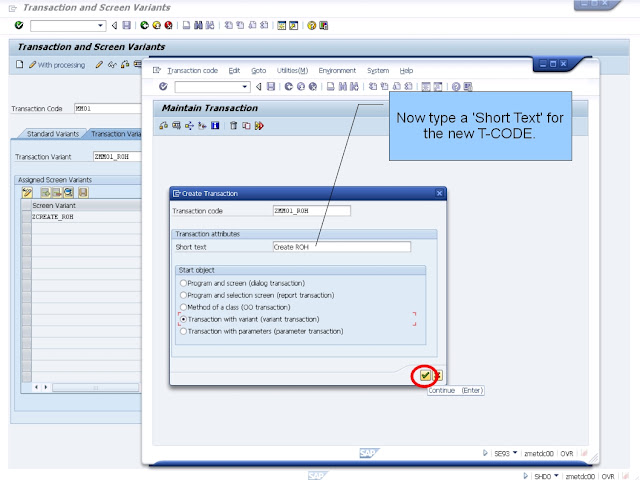Click Find binoculars icon in Transaction and Screen Variants
The width and height of the screenshot is (640, 480).
198,25
